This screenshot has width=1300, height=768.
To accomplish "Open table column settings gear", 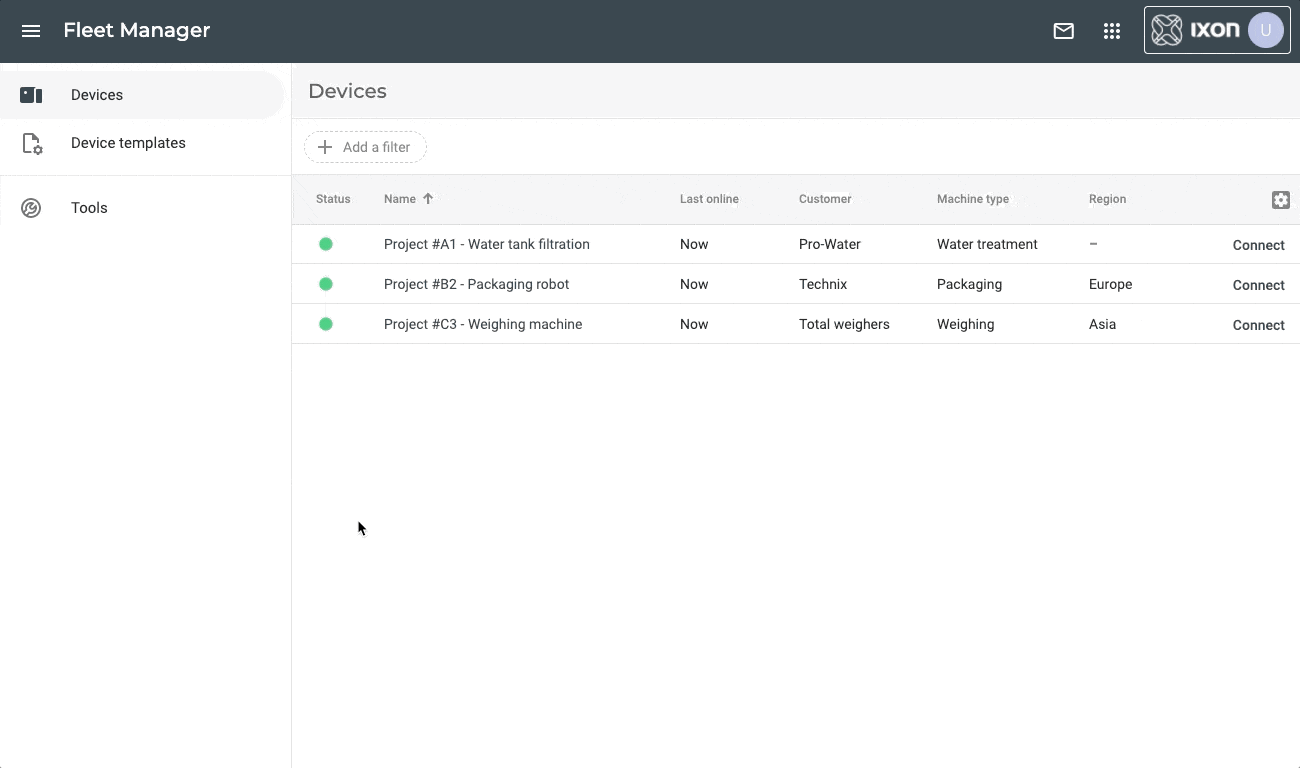I will [x=1280, y=200].
